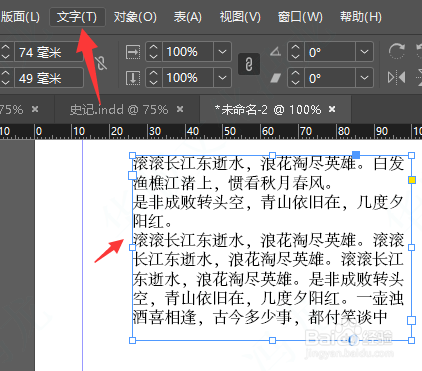Image resolution: width=422 pixels, height=371 pixels.
Task: Open the 表(A) menu
Action: coord(187,17)
